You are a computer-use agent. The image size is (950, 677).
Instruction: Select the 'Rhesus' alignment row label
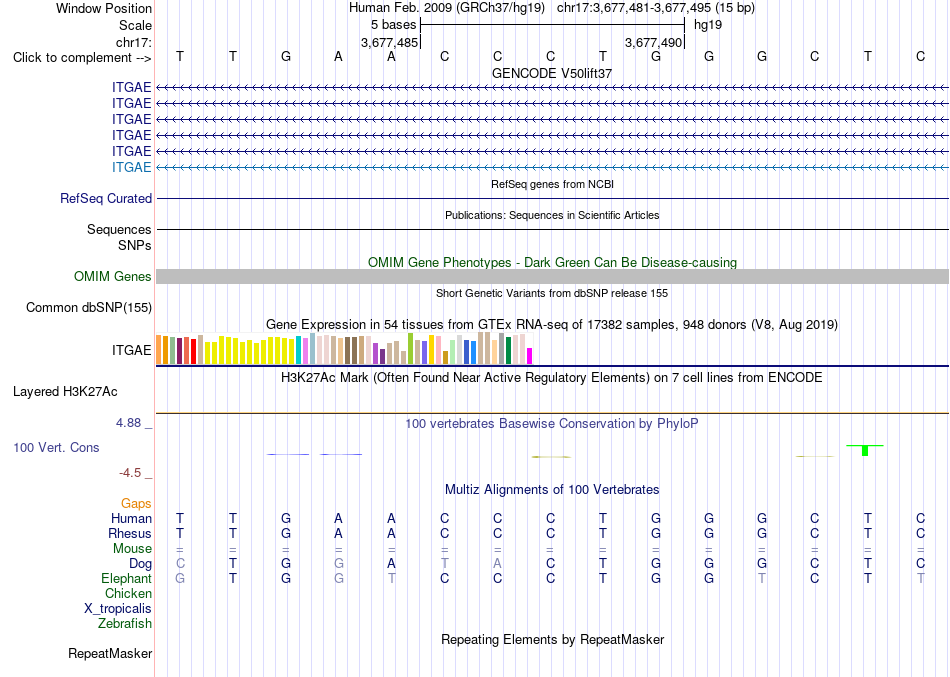(x=130, y=533)
